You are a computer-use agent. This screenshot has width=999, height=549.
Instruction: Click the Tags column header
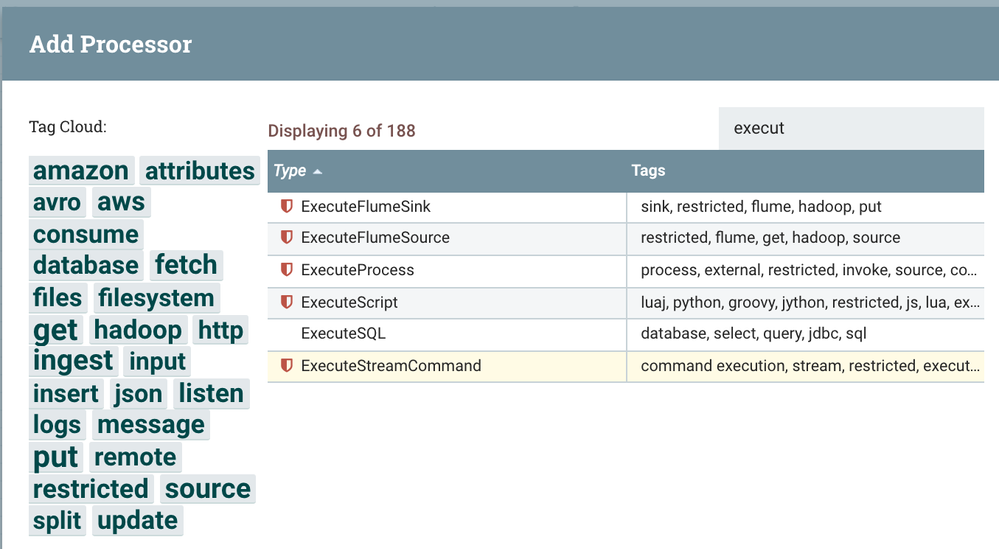648,171
